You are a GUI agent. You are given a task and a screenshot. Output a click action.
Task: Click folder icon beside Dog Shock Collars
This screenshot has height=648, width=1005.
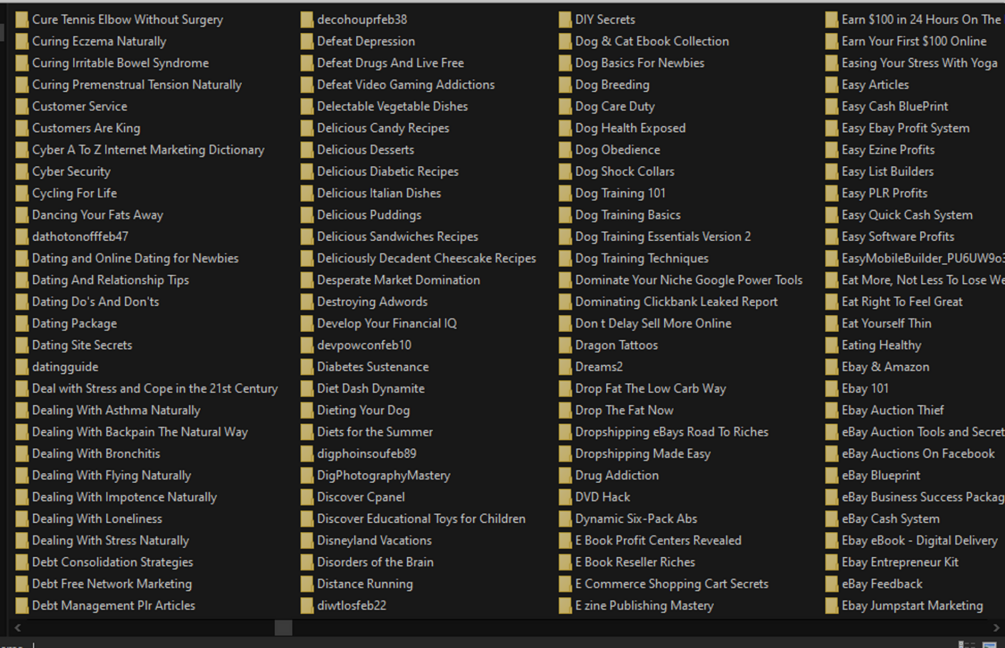[x=565, y=172]
